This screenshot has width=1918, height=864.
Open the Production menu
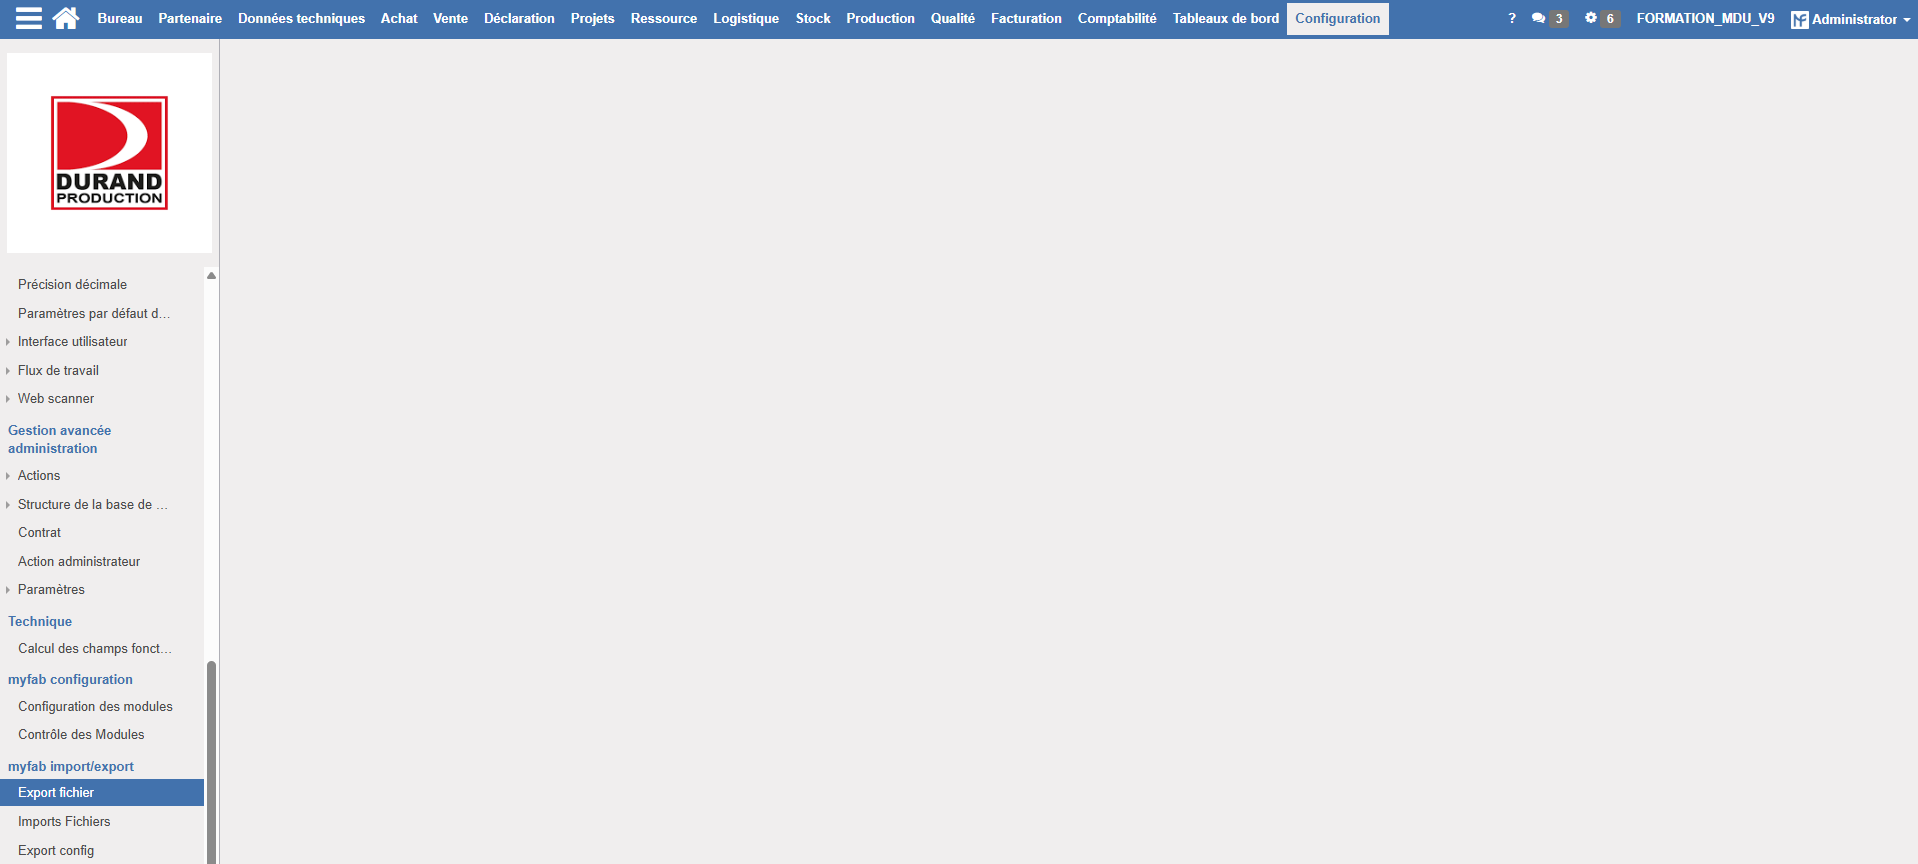(x=880, y=19)
